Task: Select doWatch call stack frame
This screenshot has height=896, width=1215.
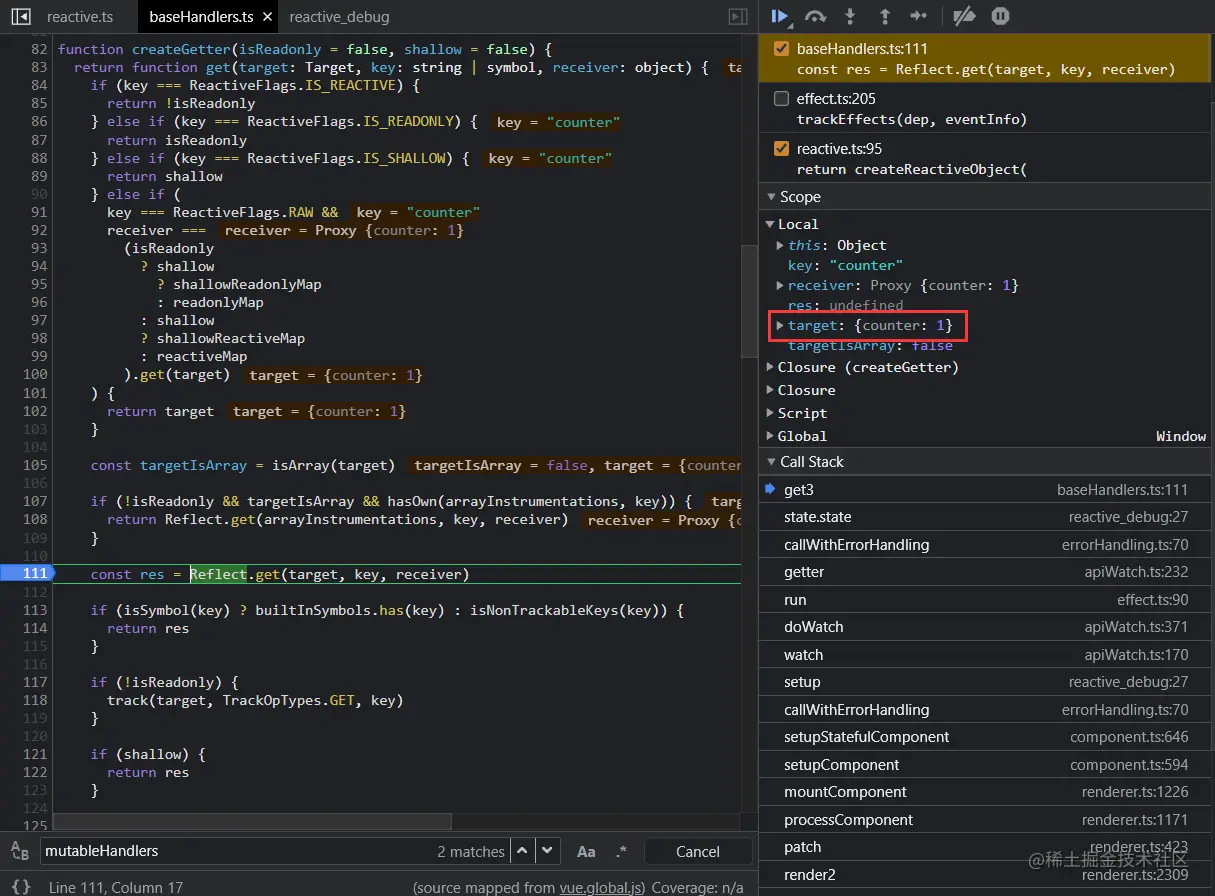Action: tap(986, 627)
